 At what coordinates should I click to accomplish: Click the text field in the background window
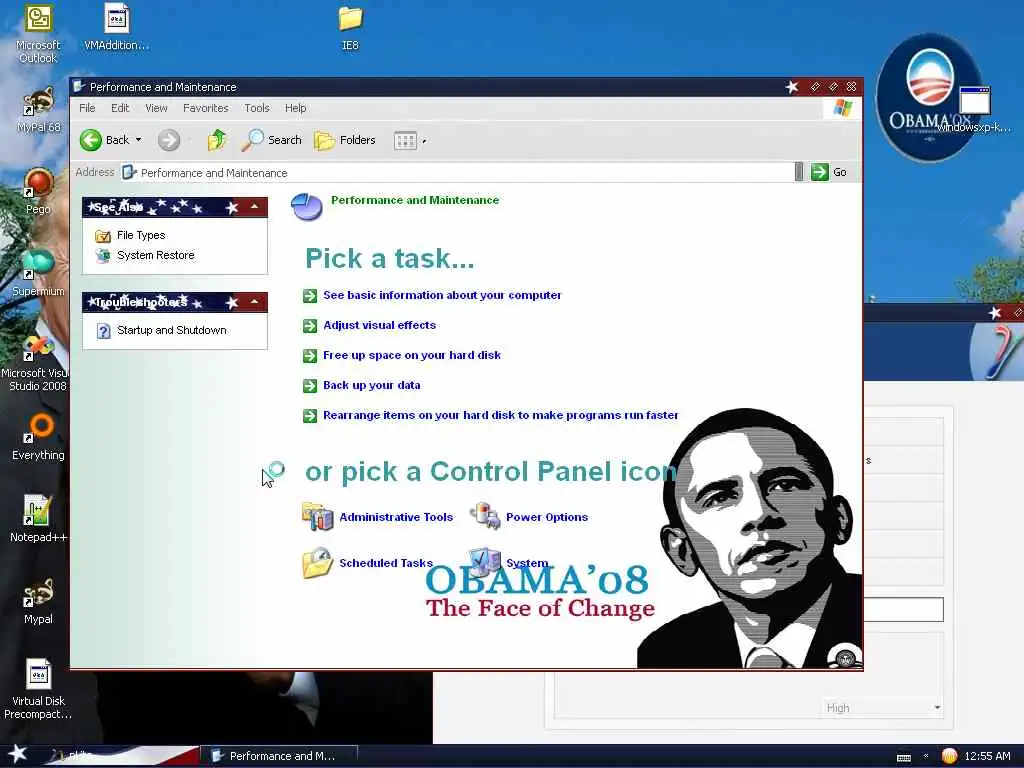coord(904,609)
